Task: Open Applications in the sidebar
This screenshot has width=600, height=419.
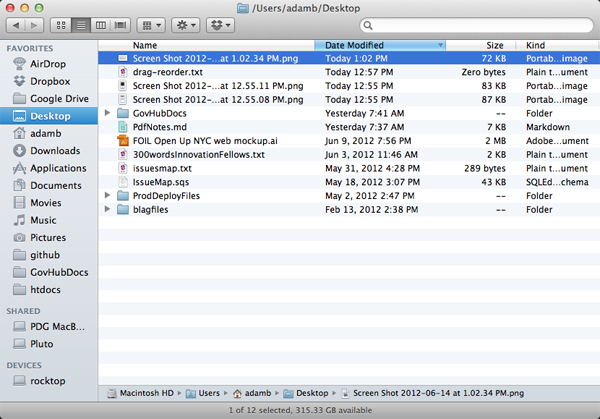Action: pyautogui.click(x=49, y=168)
